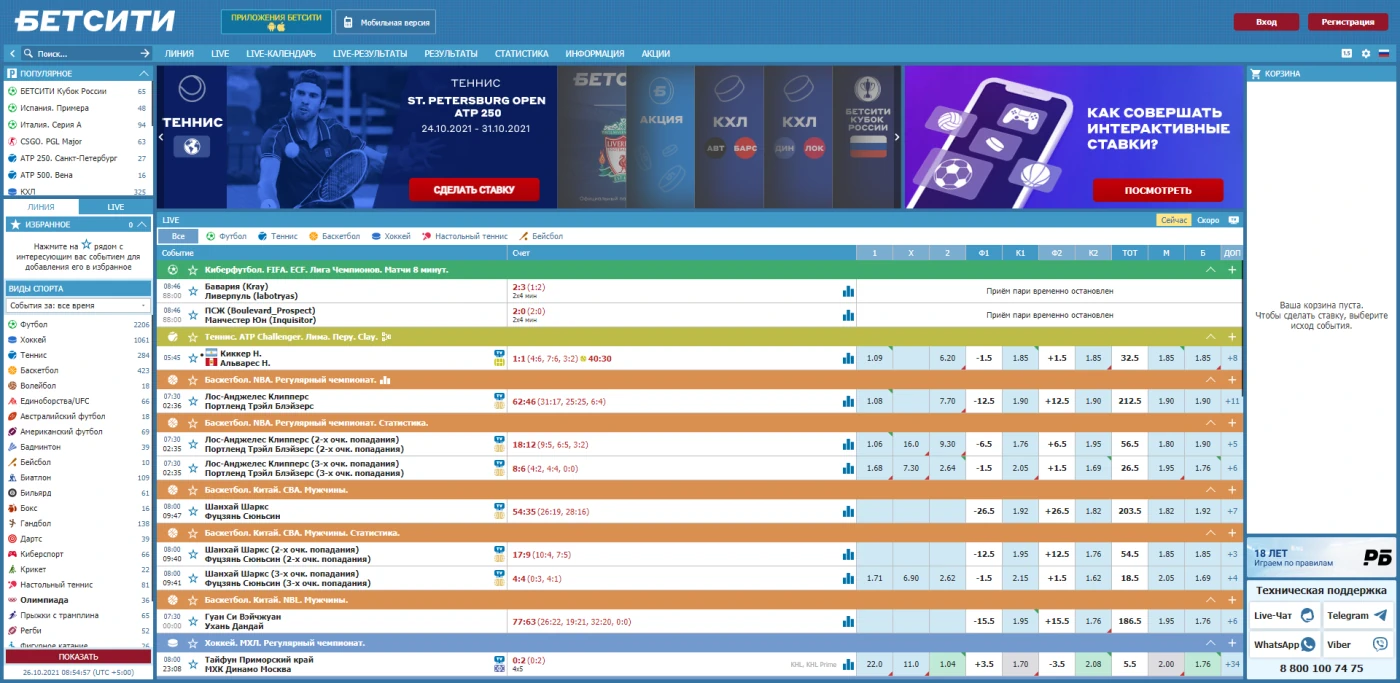Add Бавария (Kray) match to favorites star
1400x683 pixels.
(x=193, y=291)
